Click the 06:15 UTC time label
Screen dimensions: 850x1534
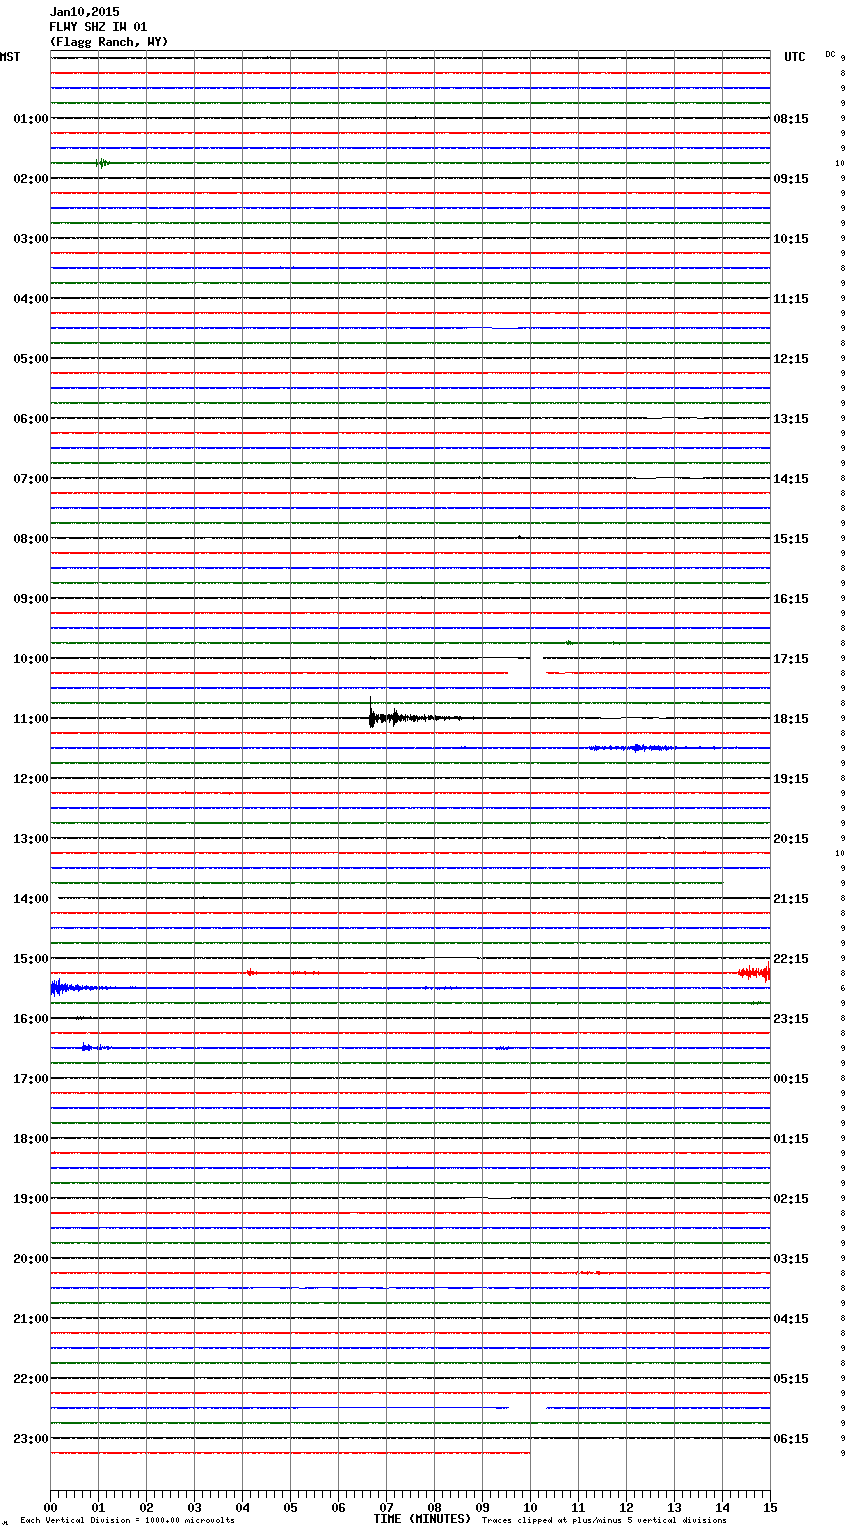tap(791, 1439)
